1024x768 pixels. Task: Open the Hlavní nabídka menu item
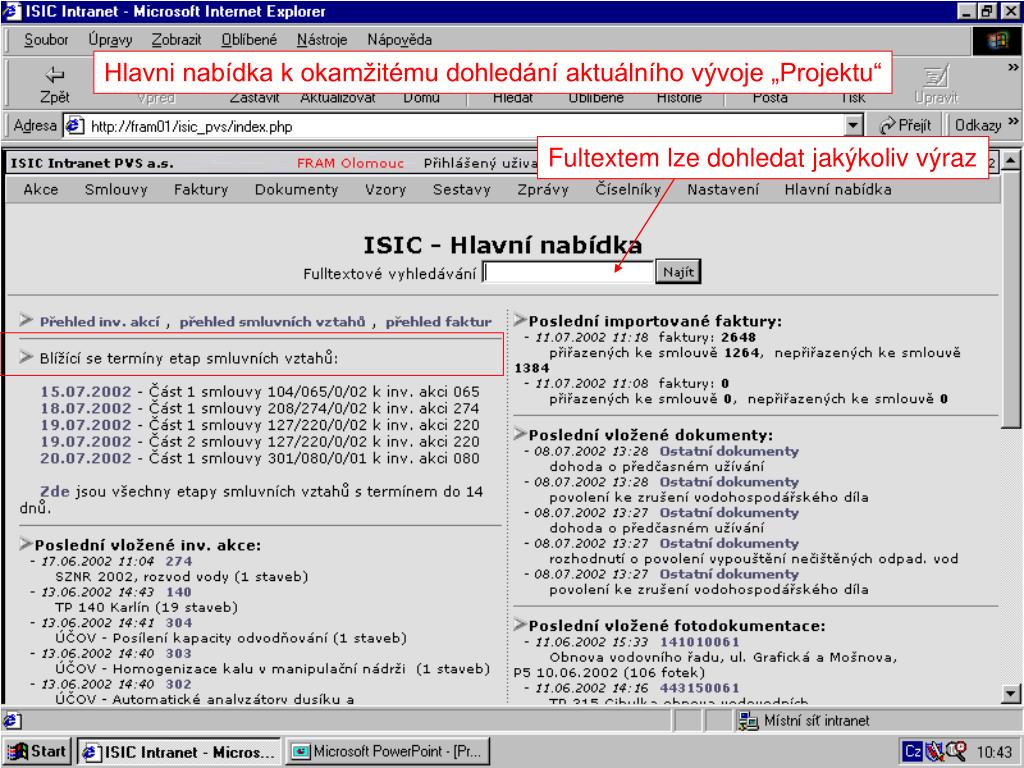click(x=838, y=189)
